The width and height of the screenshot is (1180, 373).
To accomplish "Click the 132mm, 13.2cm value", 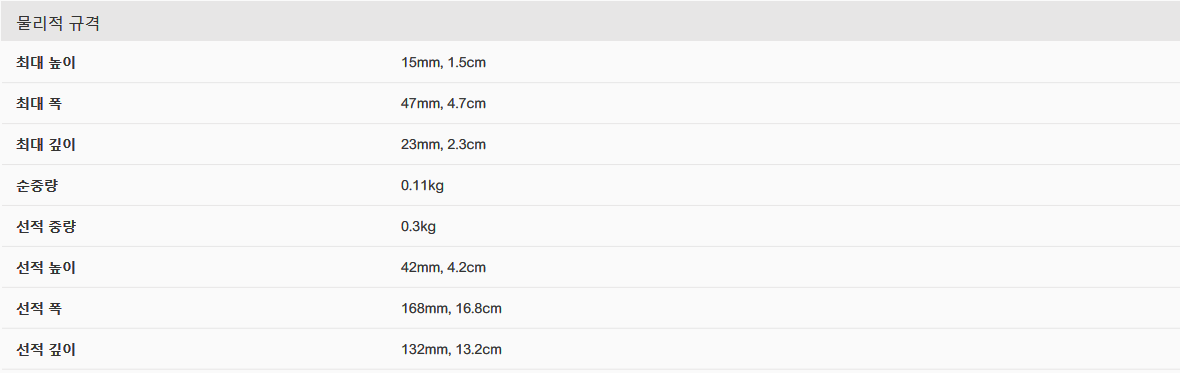I will [452, 349].
